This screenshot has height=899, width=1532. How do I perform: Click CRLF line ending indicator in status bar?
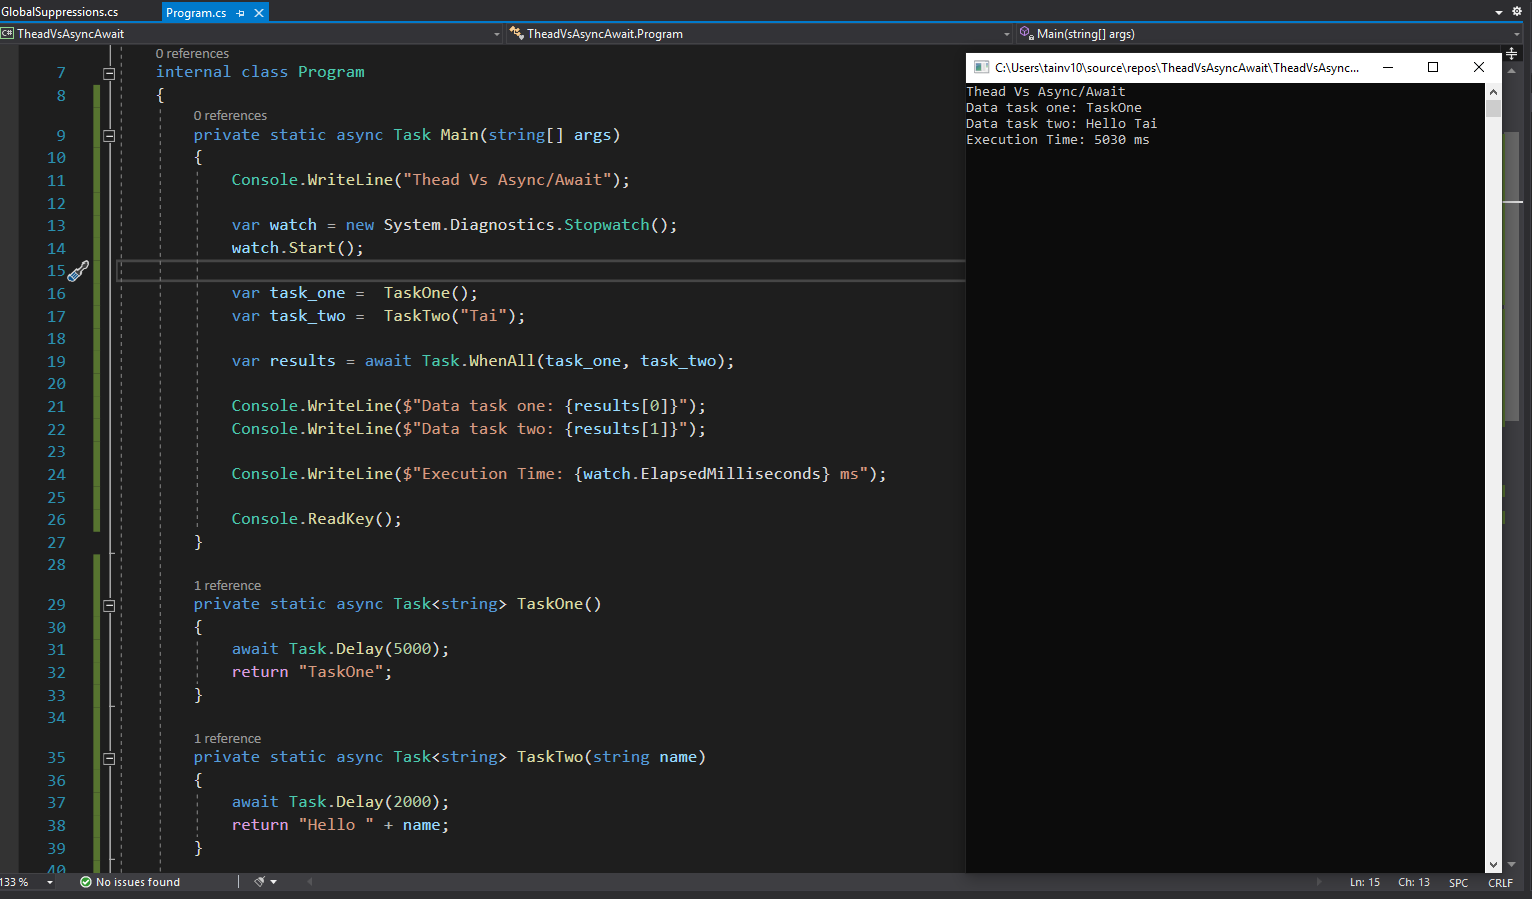[1500, 882]
